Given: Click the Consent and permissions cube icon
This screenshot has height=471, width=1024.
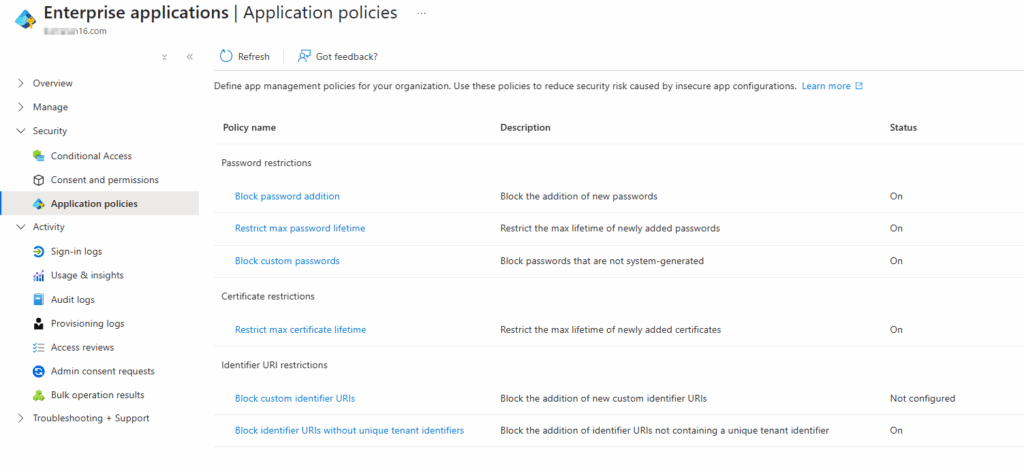Looking at the screenshot, I should click(39, 180).
